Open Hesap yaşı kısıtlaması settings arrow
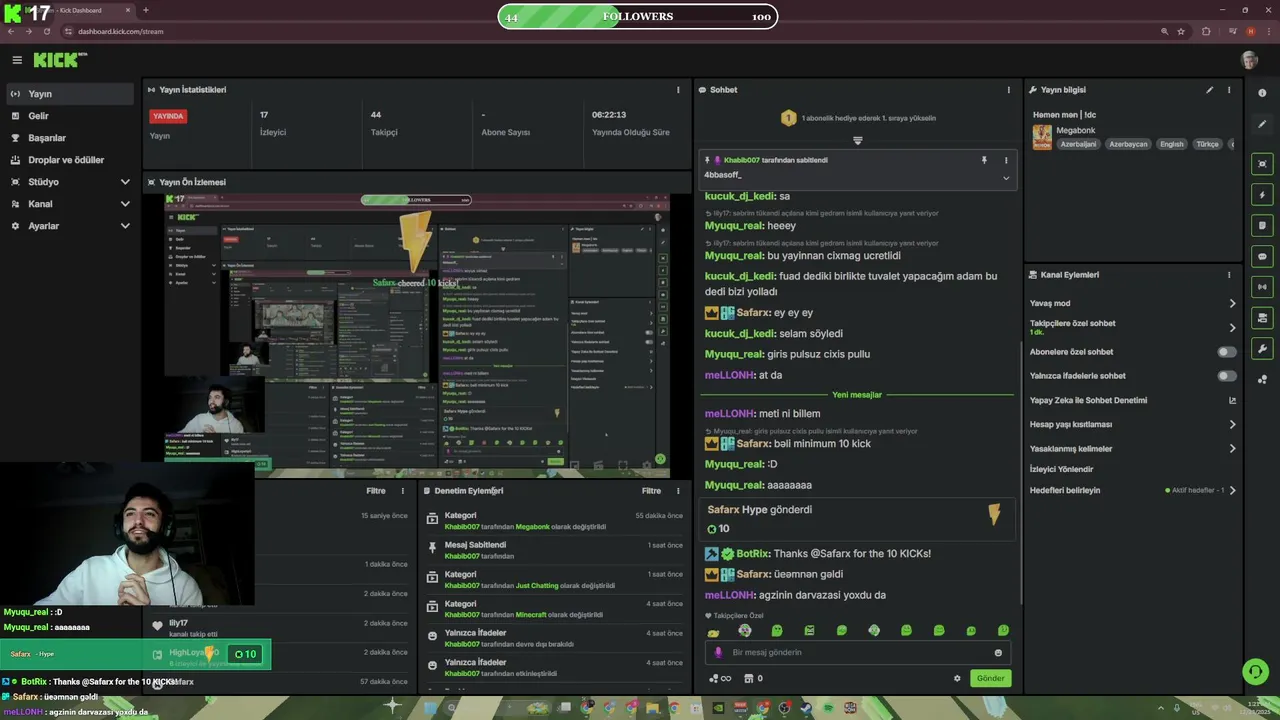Screen dimensions: 1280x720 point(1232,424)
